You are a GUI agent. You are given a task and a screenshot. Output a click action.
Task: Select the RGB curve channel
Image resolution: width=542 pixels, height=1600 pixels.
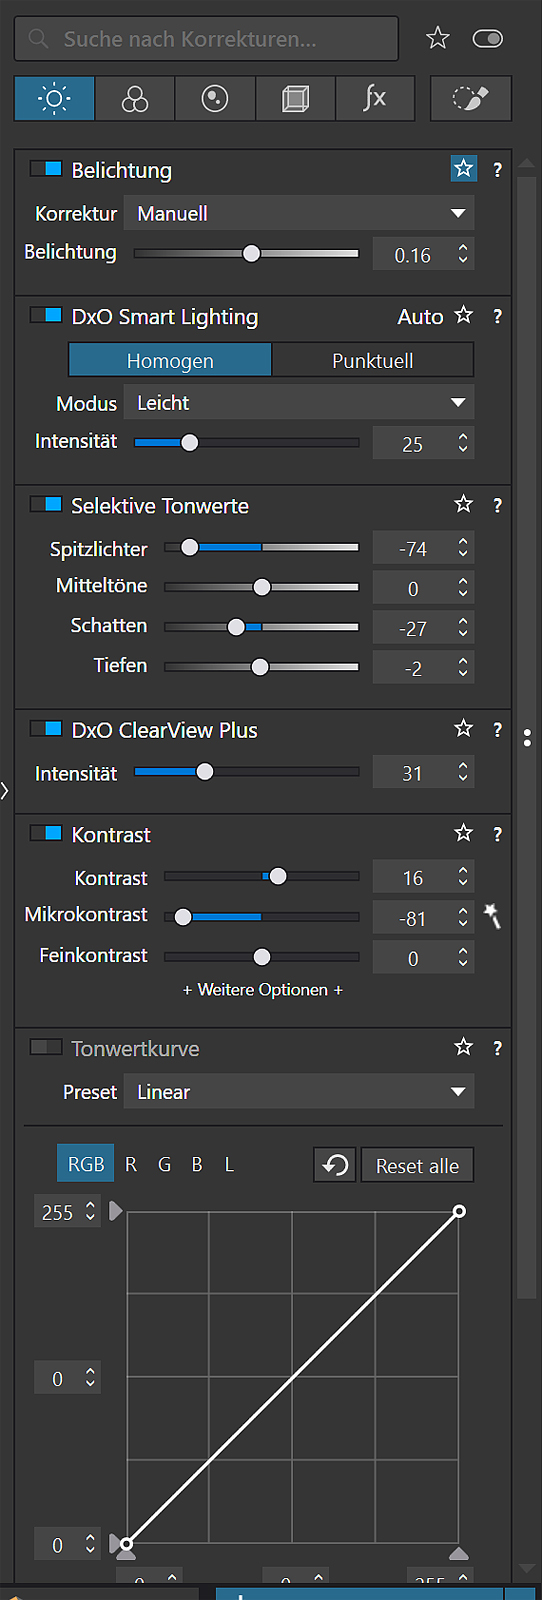click(86, 1164)
